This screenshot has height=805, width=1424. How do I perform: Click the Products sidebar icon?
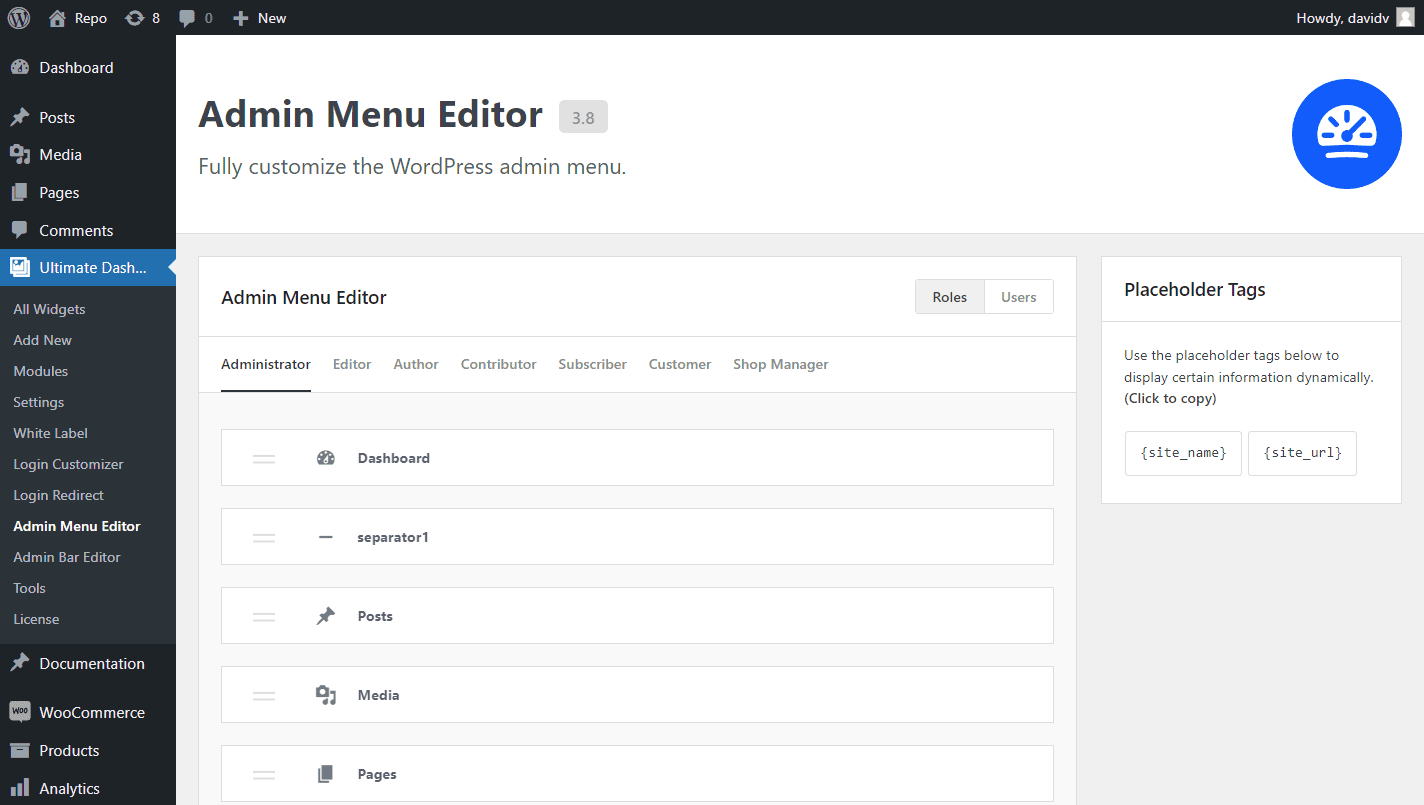[x=19, y=750]
